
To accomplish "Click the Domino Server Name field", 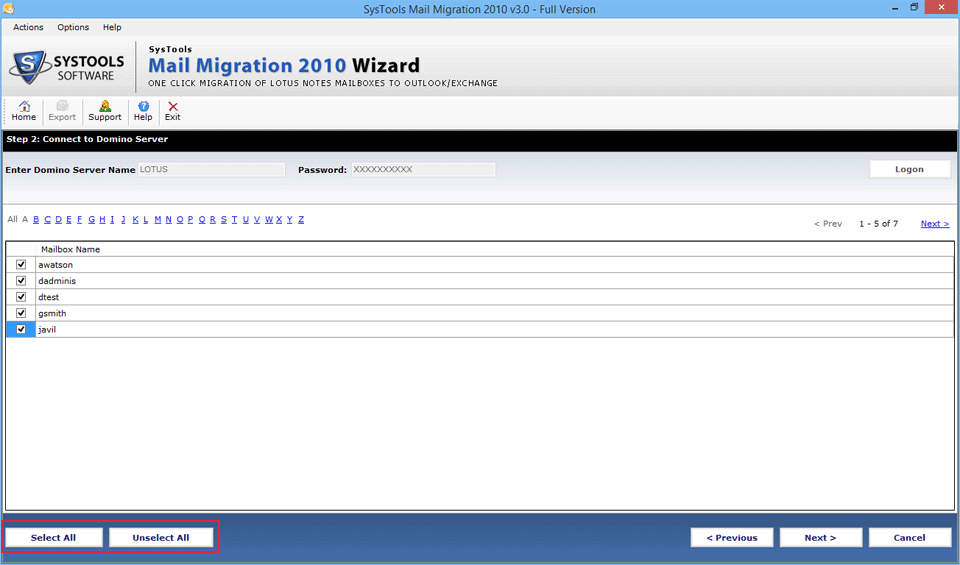I will coord(211,170).
